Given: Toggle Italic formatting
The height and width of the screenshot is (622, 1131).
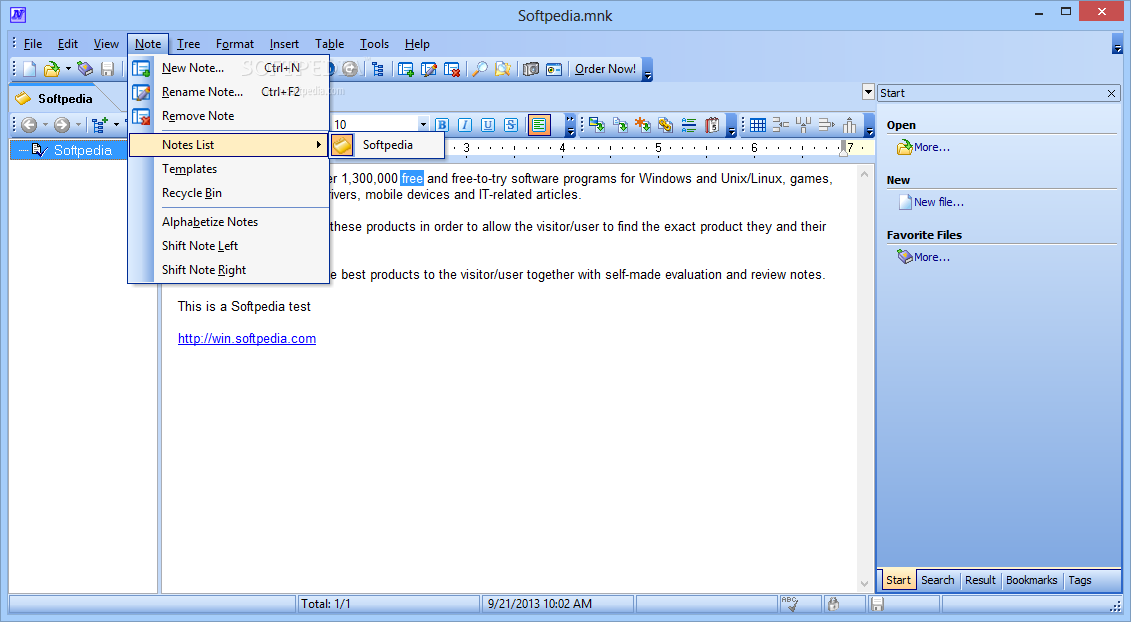Looking at the screenshot, I should point(465,125).
